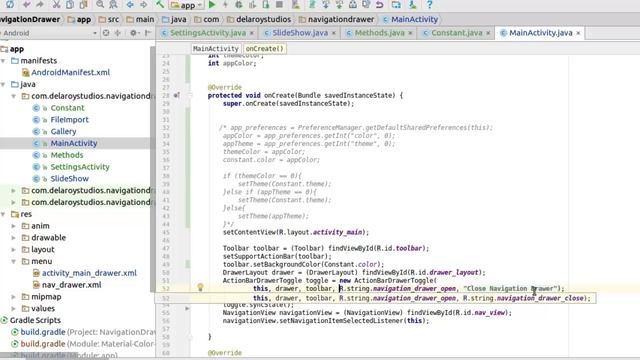Click the profiler icon next to debug
The width and height of the screenshot is (640, 360).
click(x=252, y=4)
